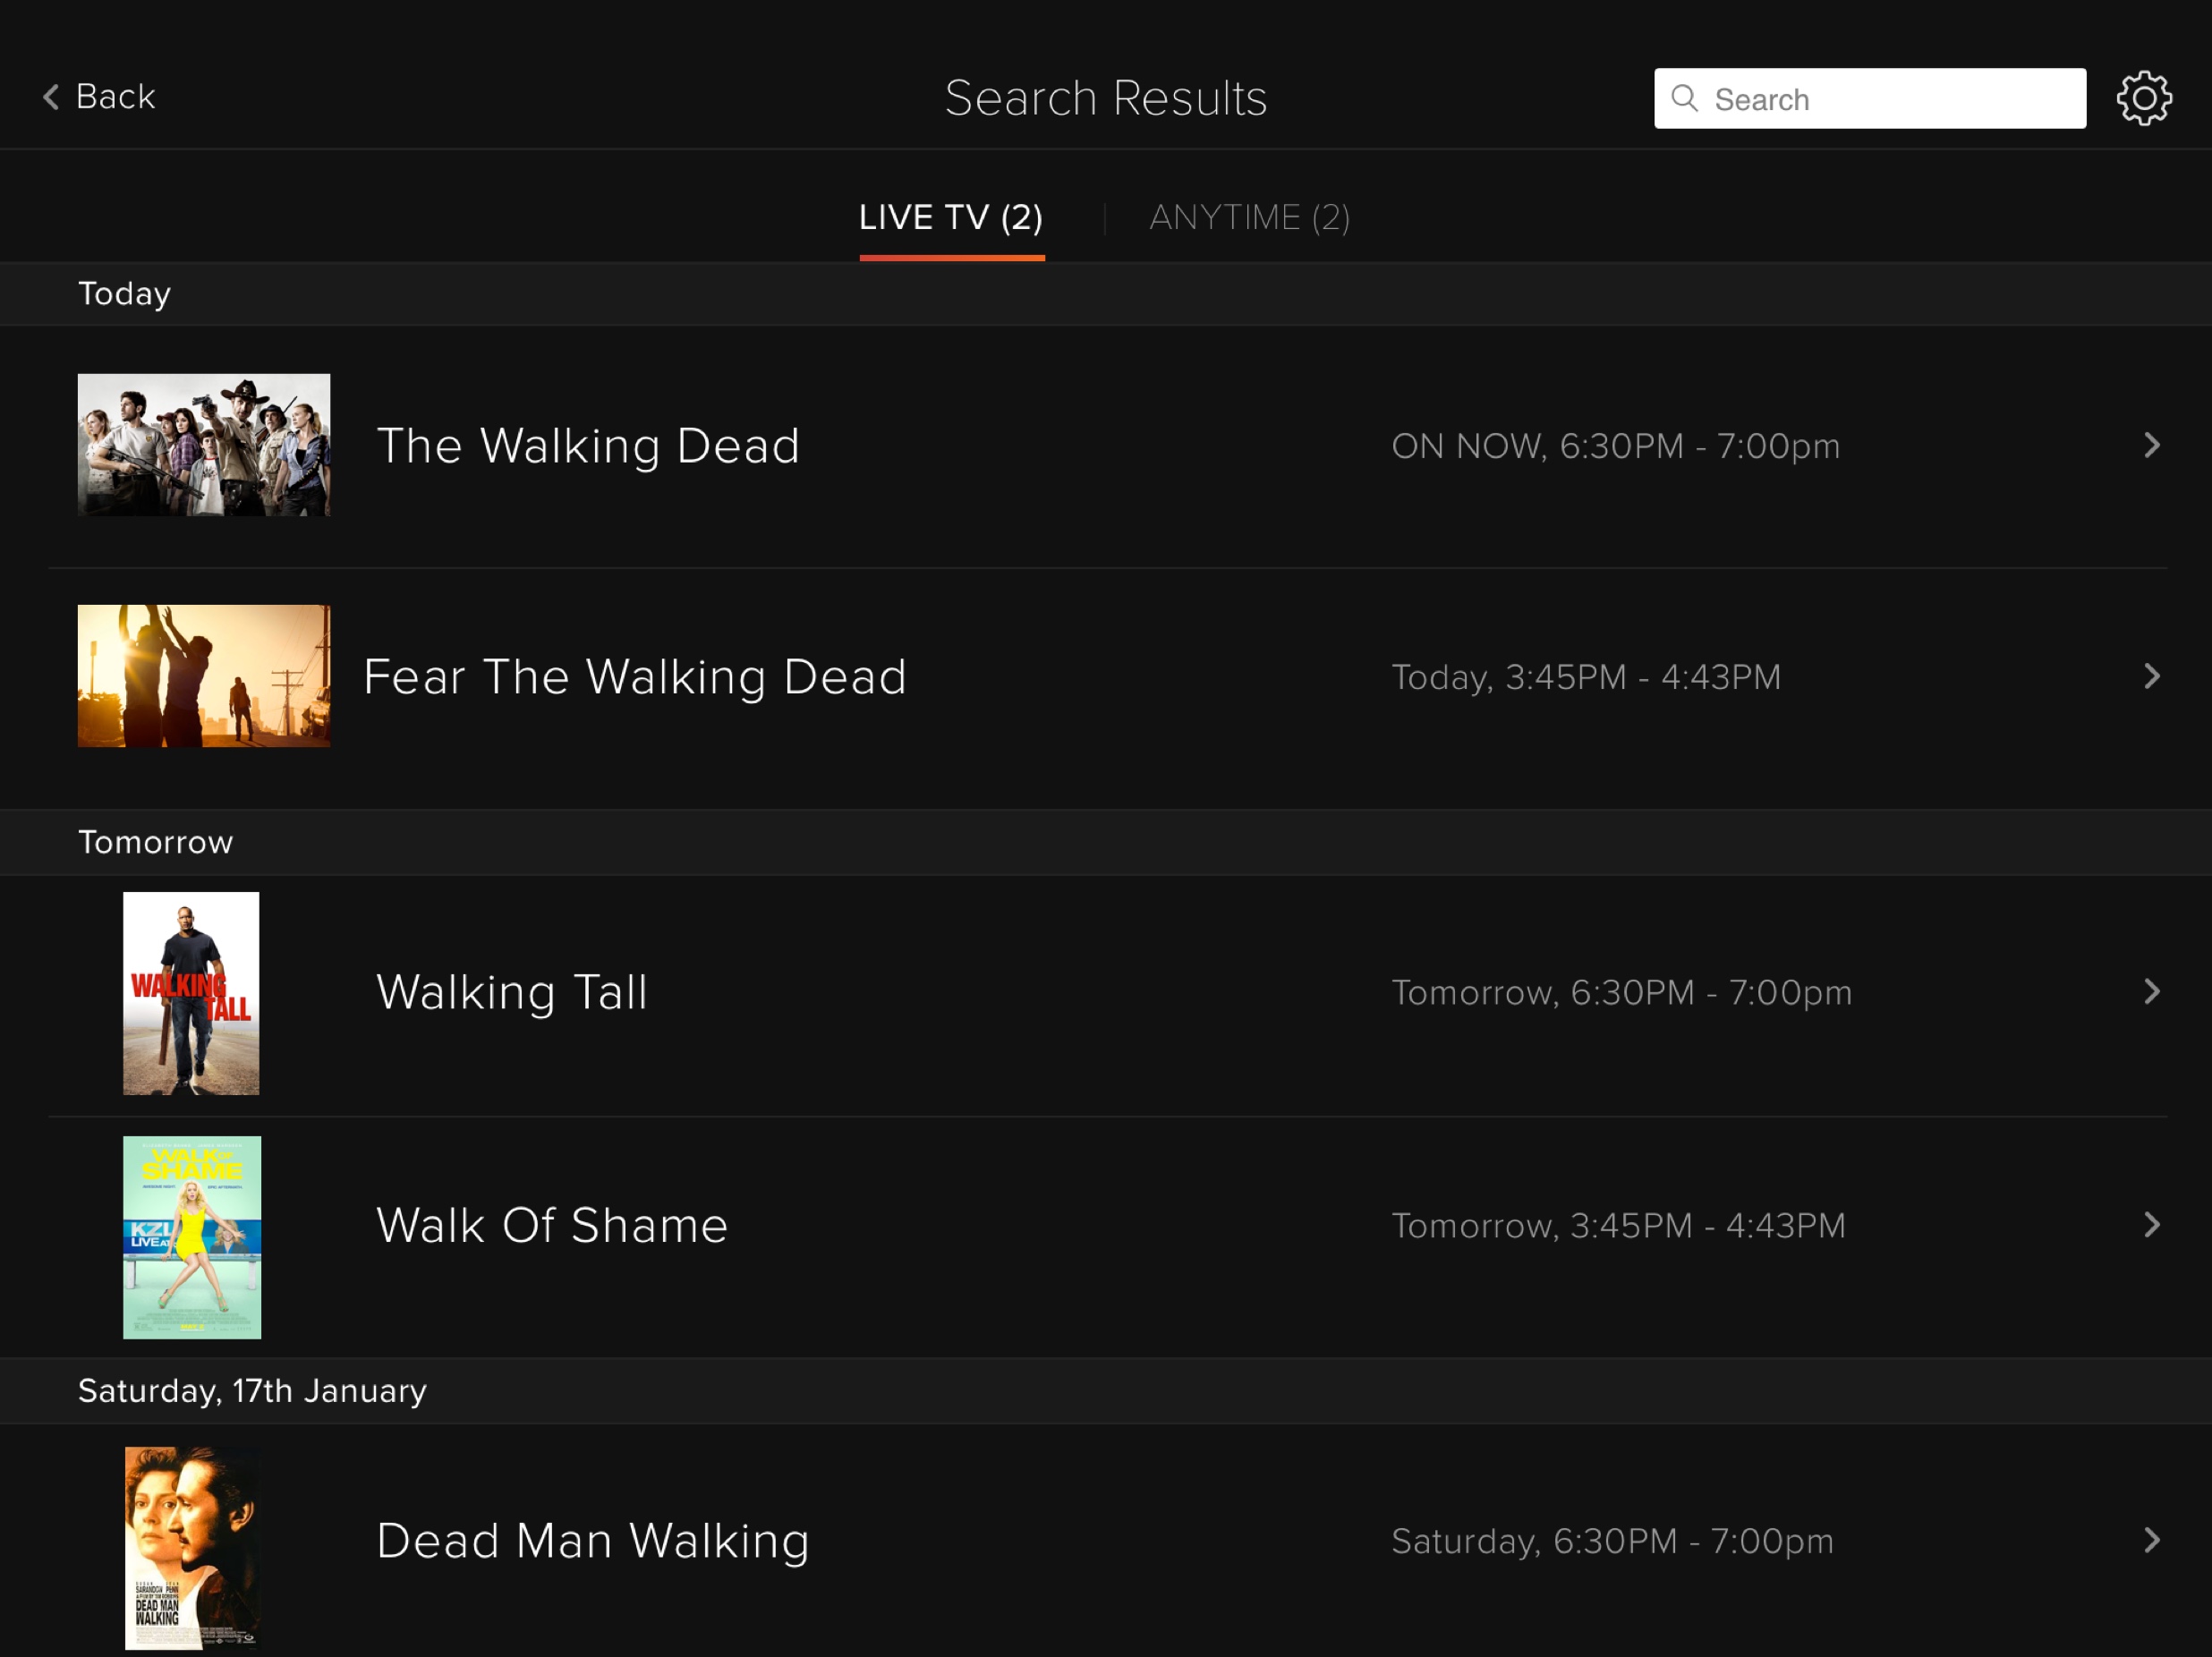
Task: Open Fear The Walking Dead thumbnail
Action: point(204,676)
